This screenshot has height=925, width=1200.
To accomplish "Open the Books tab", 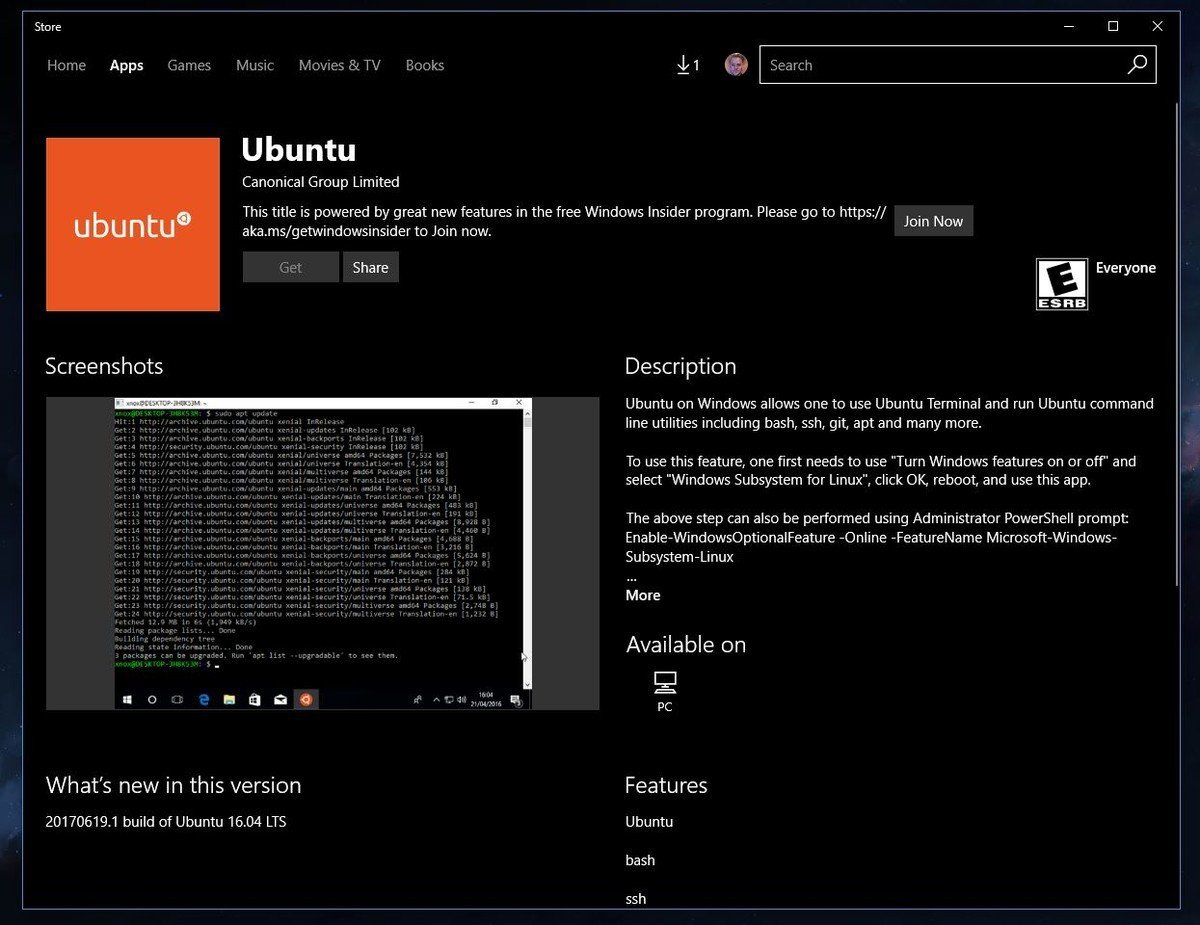I will pos(425,65).
